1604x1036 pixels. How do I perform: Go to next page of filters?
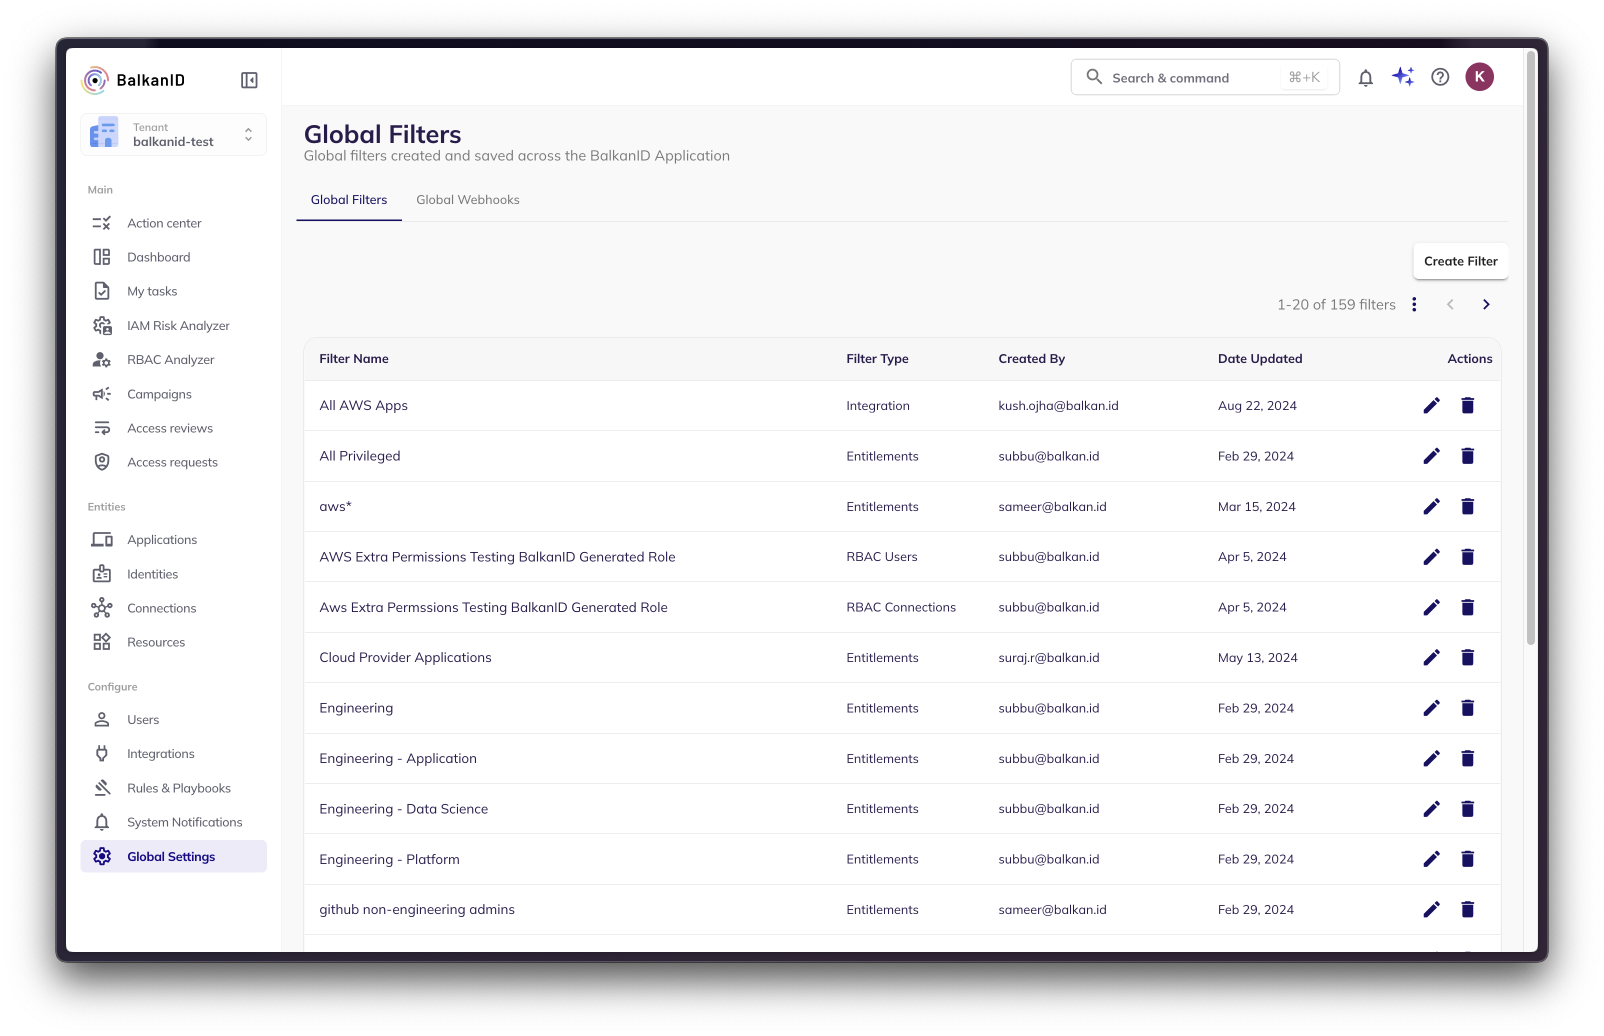point(1486,304)
